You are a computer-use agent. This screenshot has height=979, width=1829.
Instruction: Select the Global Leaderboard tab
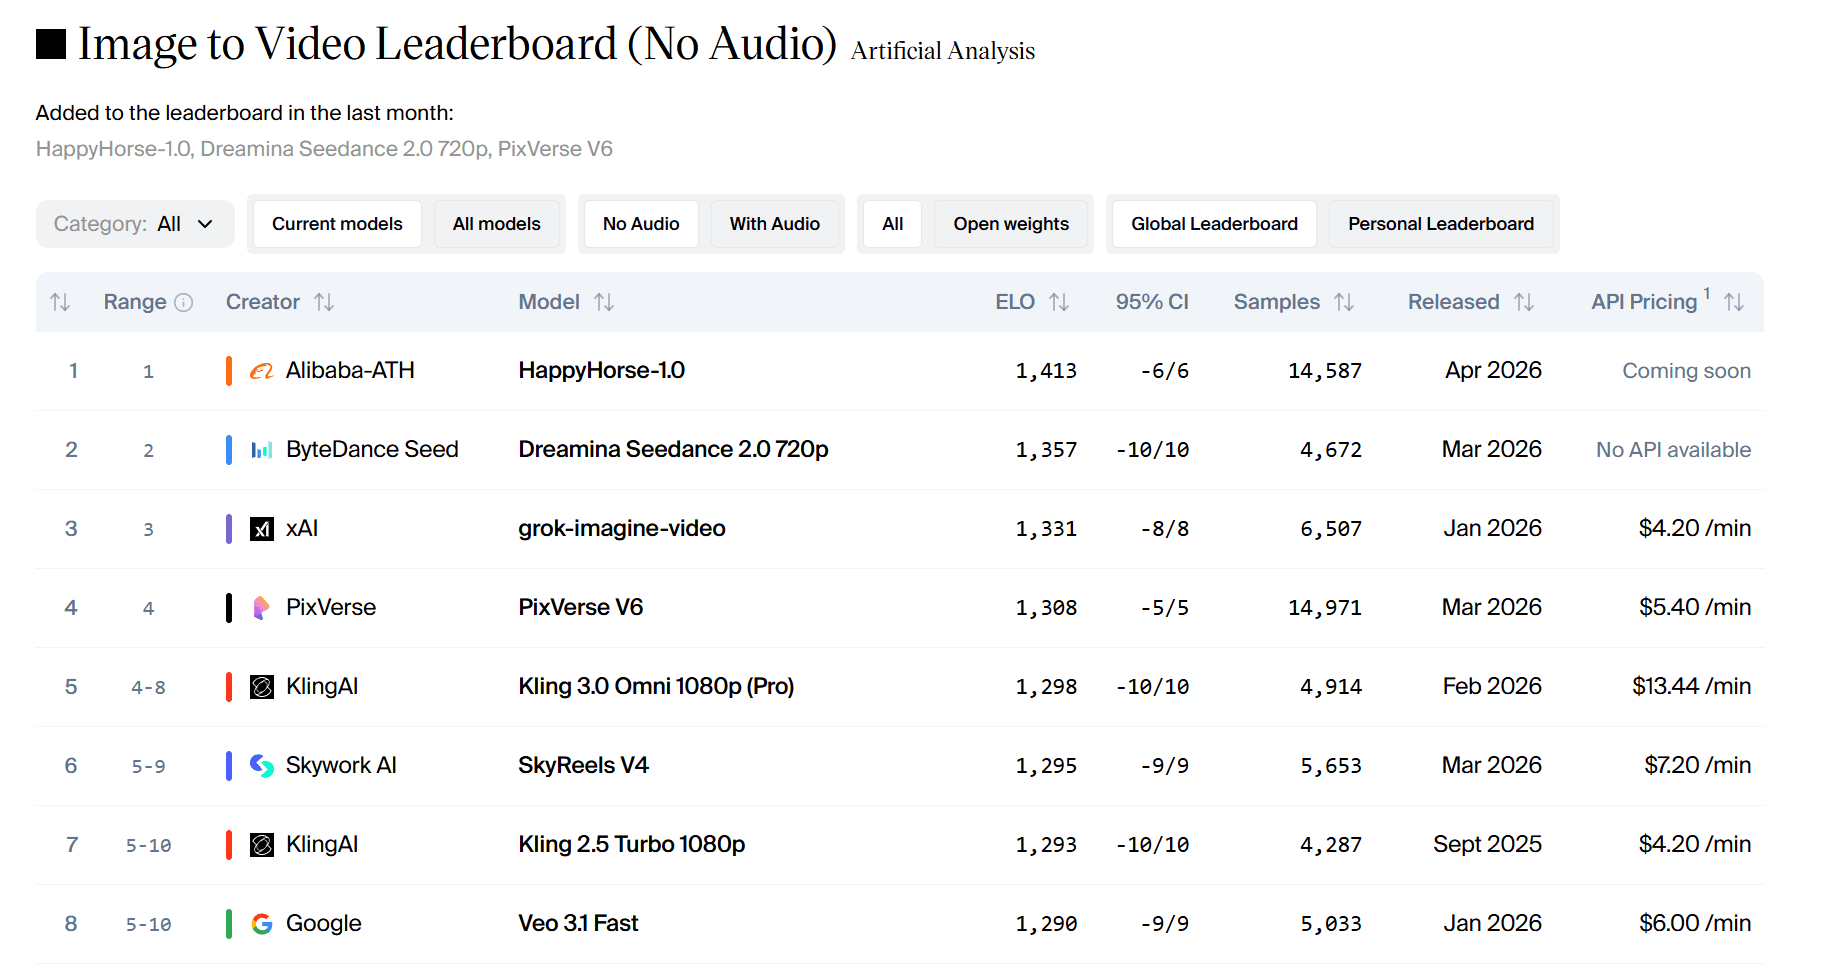click(x=1214, y=224)
